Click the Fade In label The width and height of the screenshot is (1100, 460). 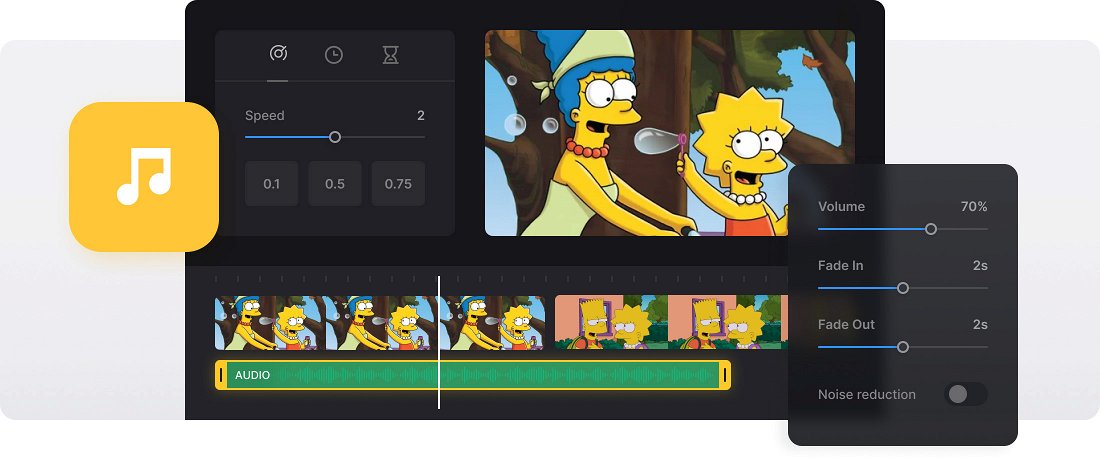840,266
